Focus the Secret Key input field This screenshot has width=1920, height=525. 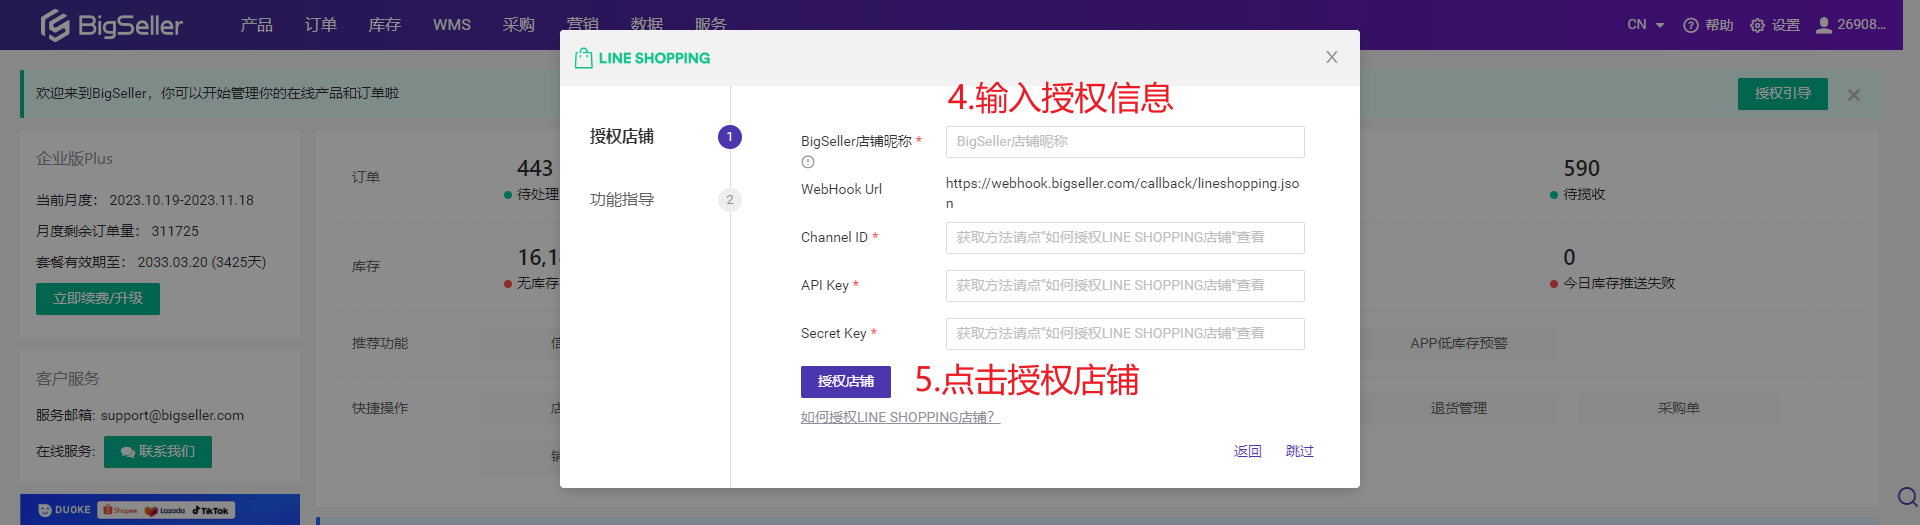[x=1125, y=334]
